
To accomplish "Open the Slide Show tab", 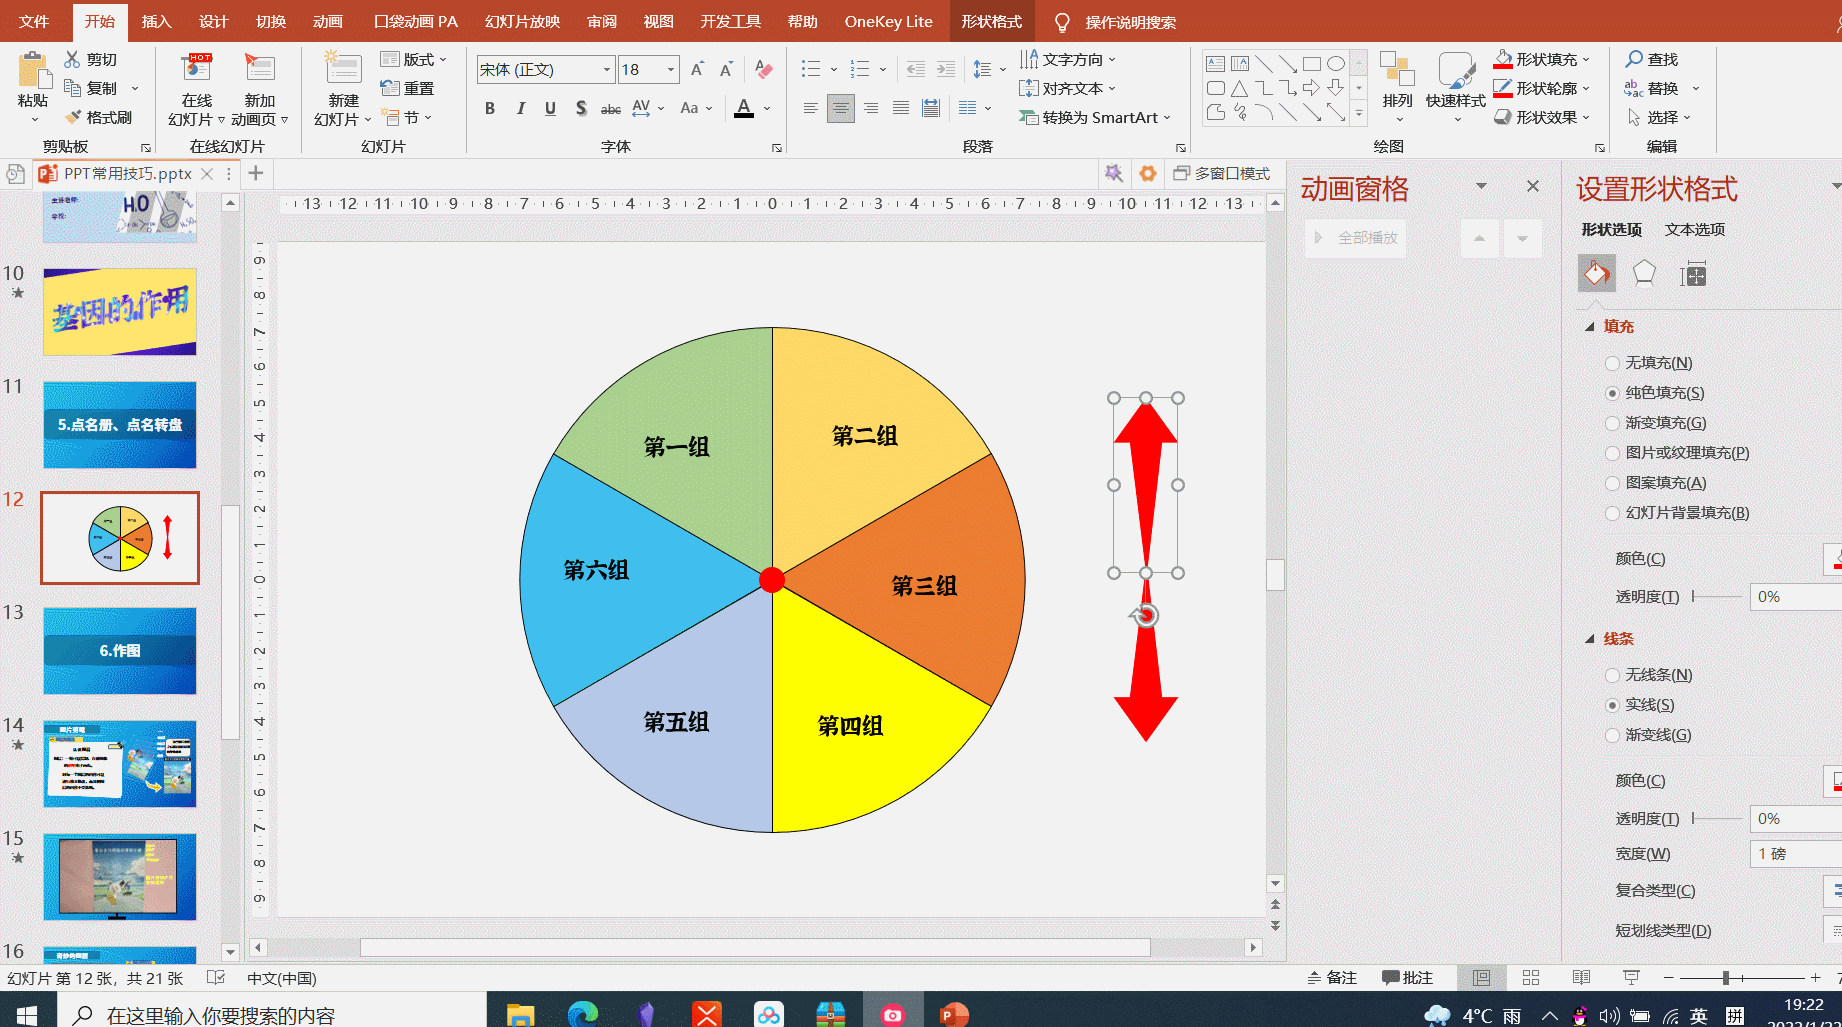I will [522, 21].
